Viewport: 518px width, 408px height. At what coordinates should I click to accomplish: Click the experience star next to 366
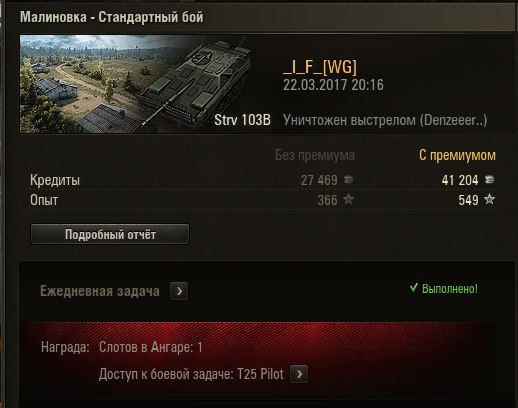click(348, 199)
